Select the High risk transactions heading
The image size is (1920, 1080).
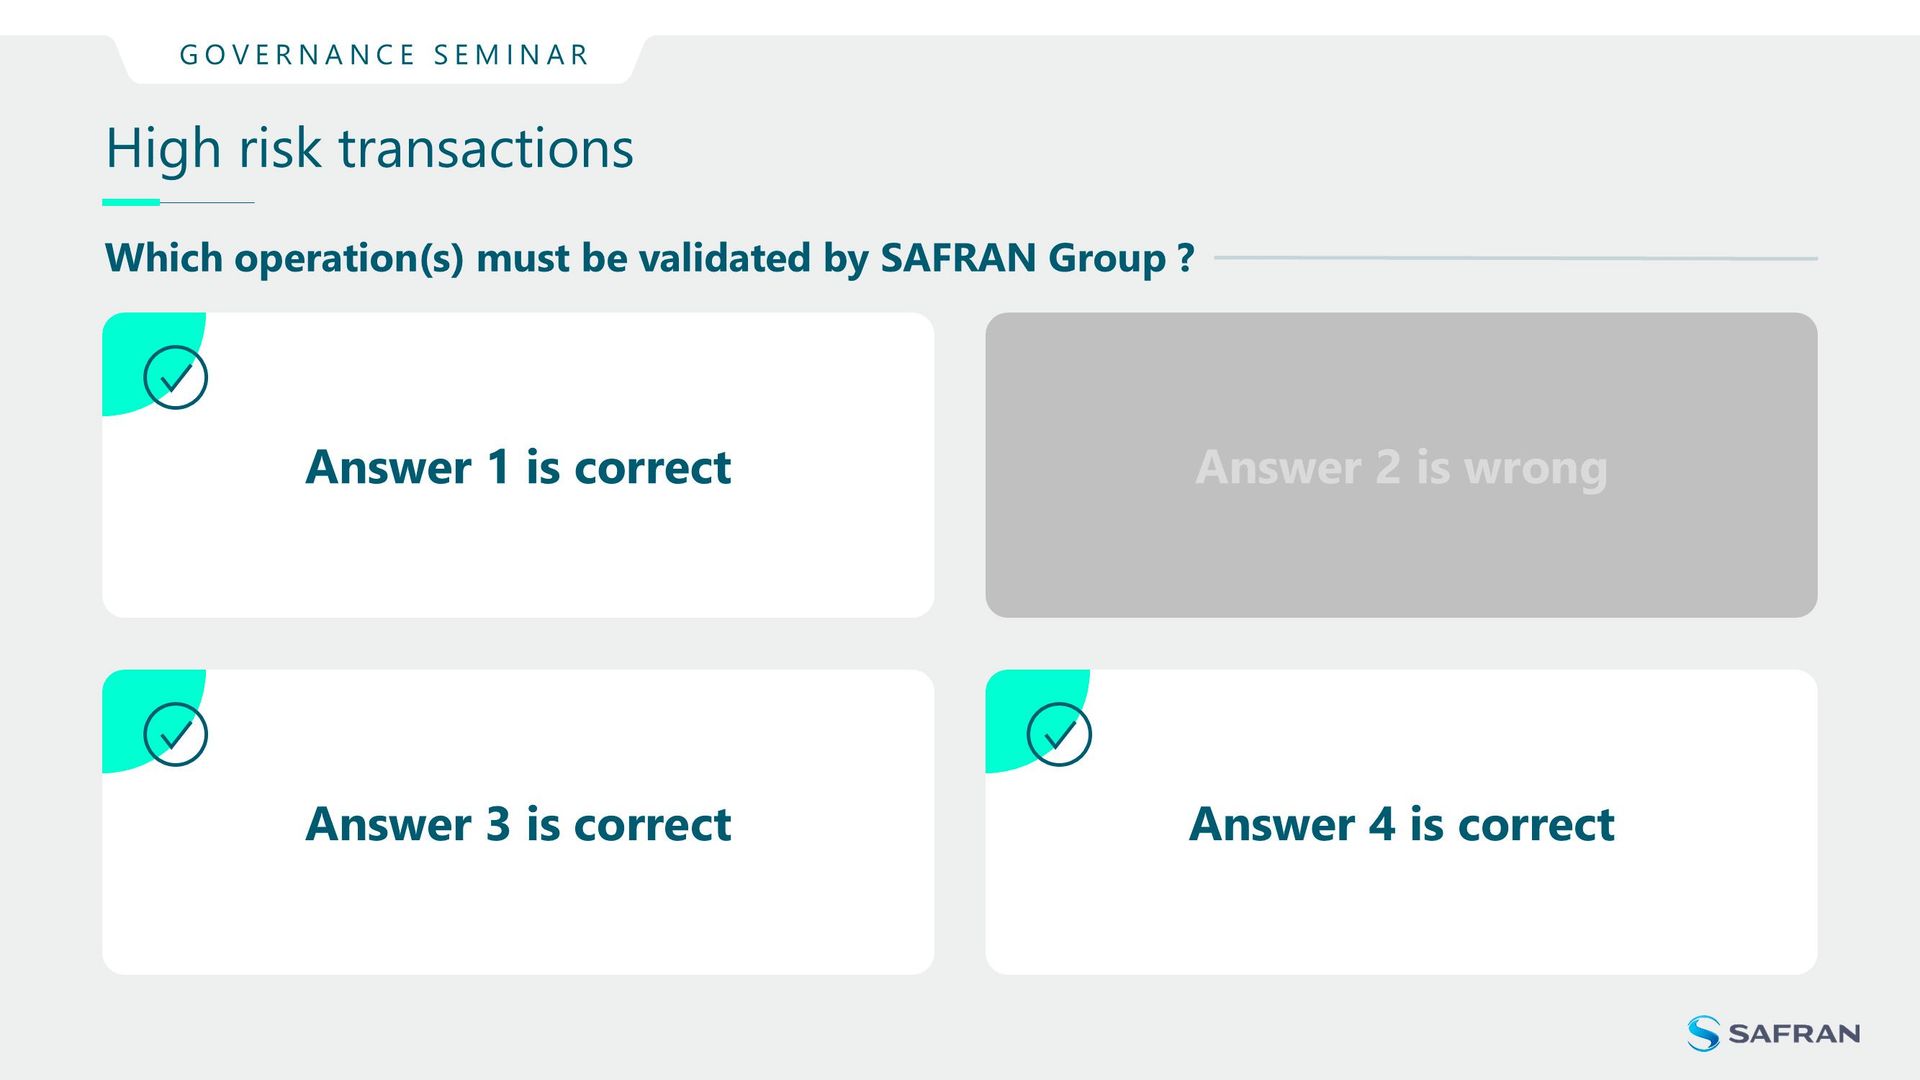(369, 149)
